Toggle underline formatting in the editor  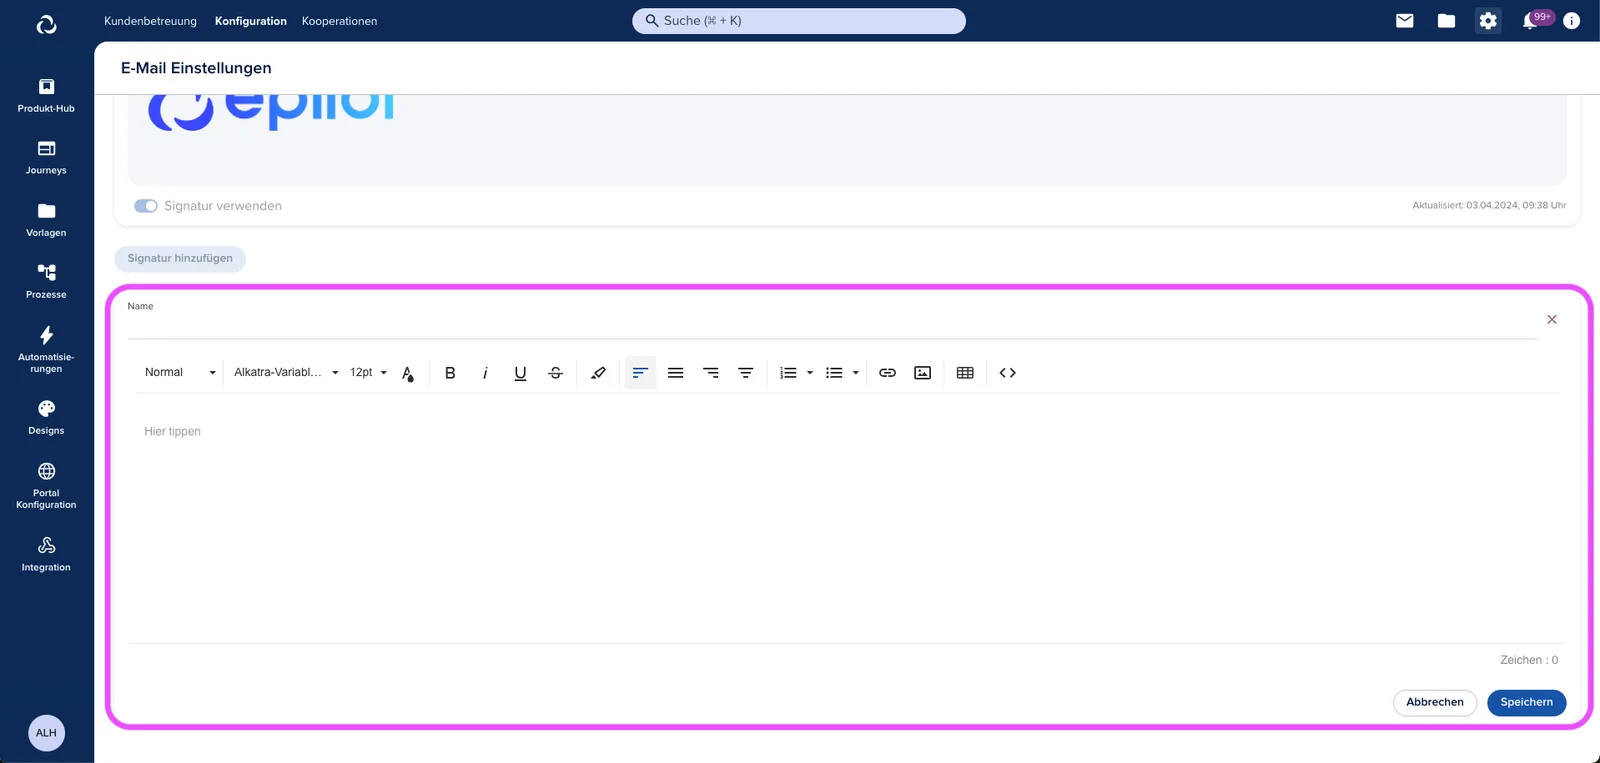point(520,373)
